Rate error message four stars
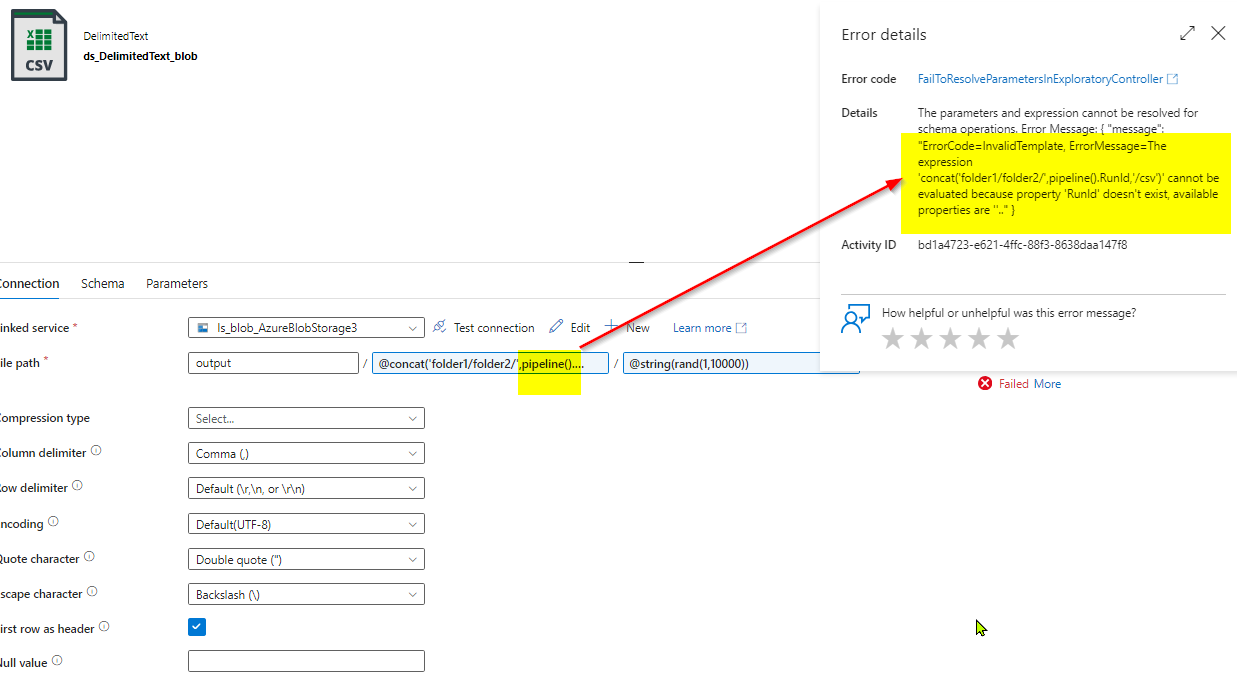Screen dimensions: 1237x698 979,339
